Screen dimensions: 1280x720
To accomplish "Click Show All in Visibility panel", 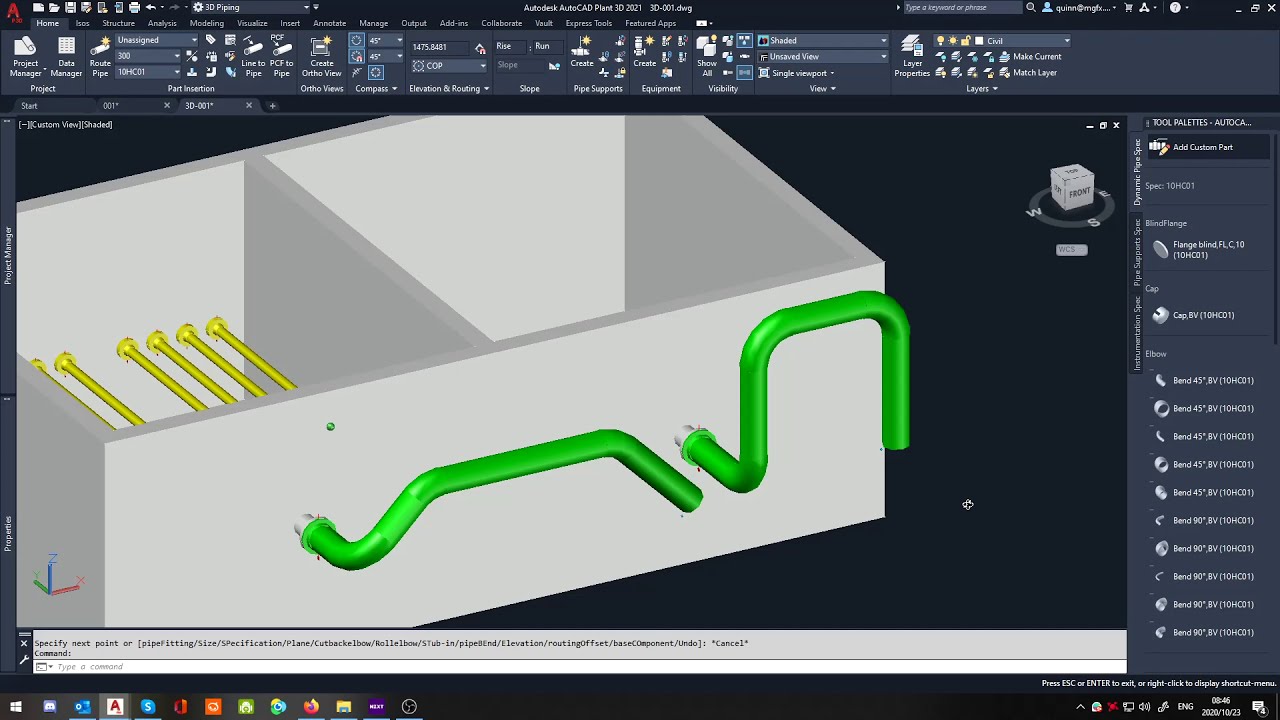I will [707, 57].
